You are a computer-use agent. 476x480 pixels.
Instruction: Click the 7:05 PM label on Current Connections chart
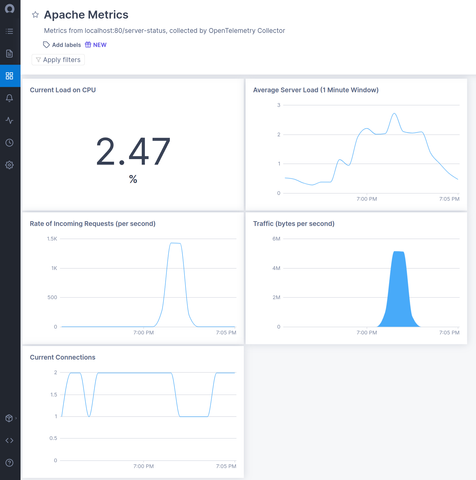tap(226, 466)
